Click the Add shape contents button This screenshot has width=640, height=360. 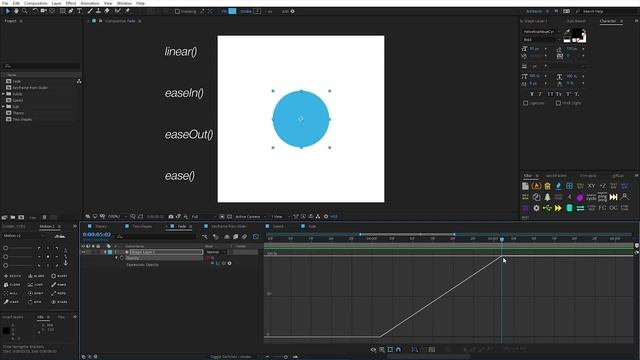click(x=292, y=11)
